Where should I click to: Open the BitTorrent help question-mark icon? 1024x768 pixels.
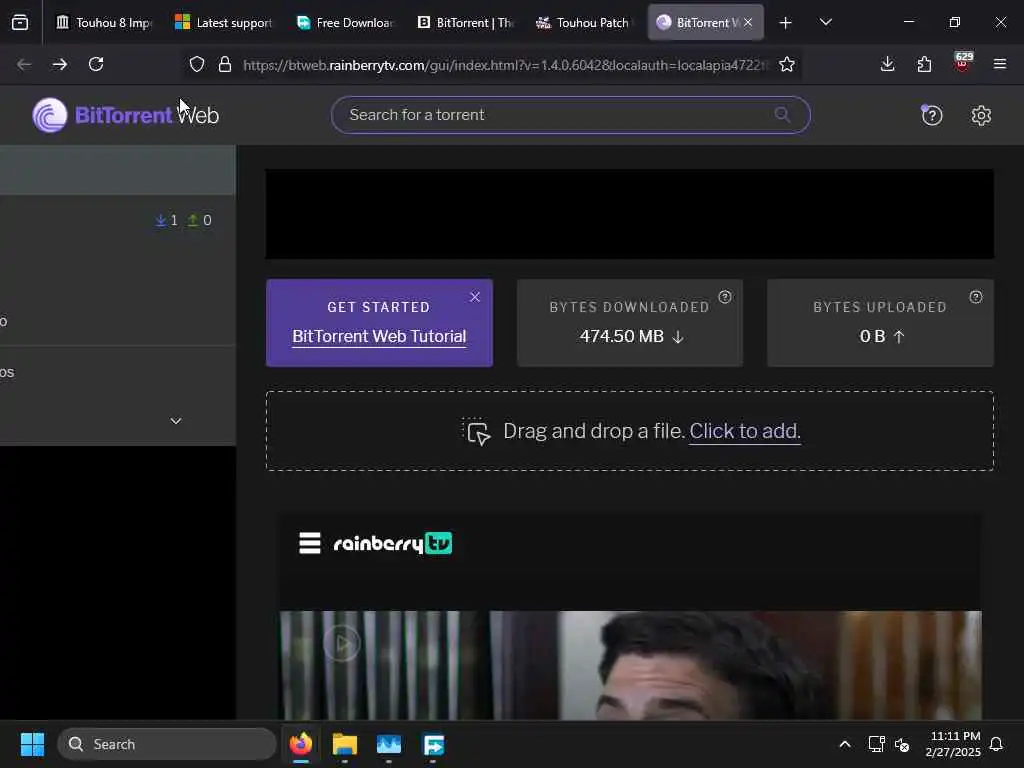tap(931, 116)
